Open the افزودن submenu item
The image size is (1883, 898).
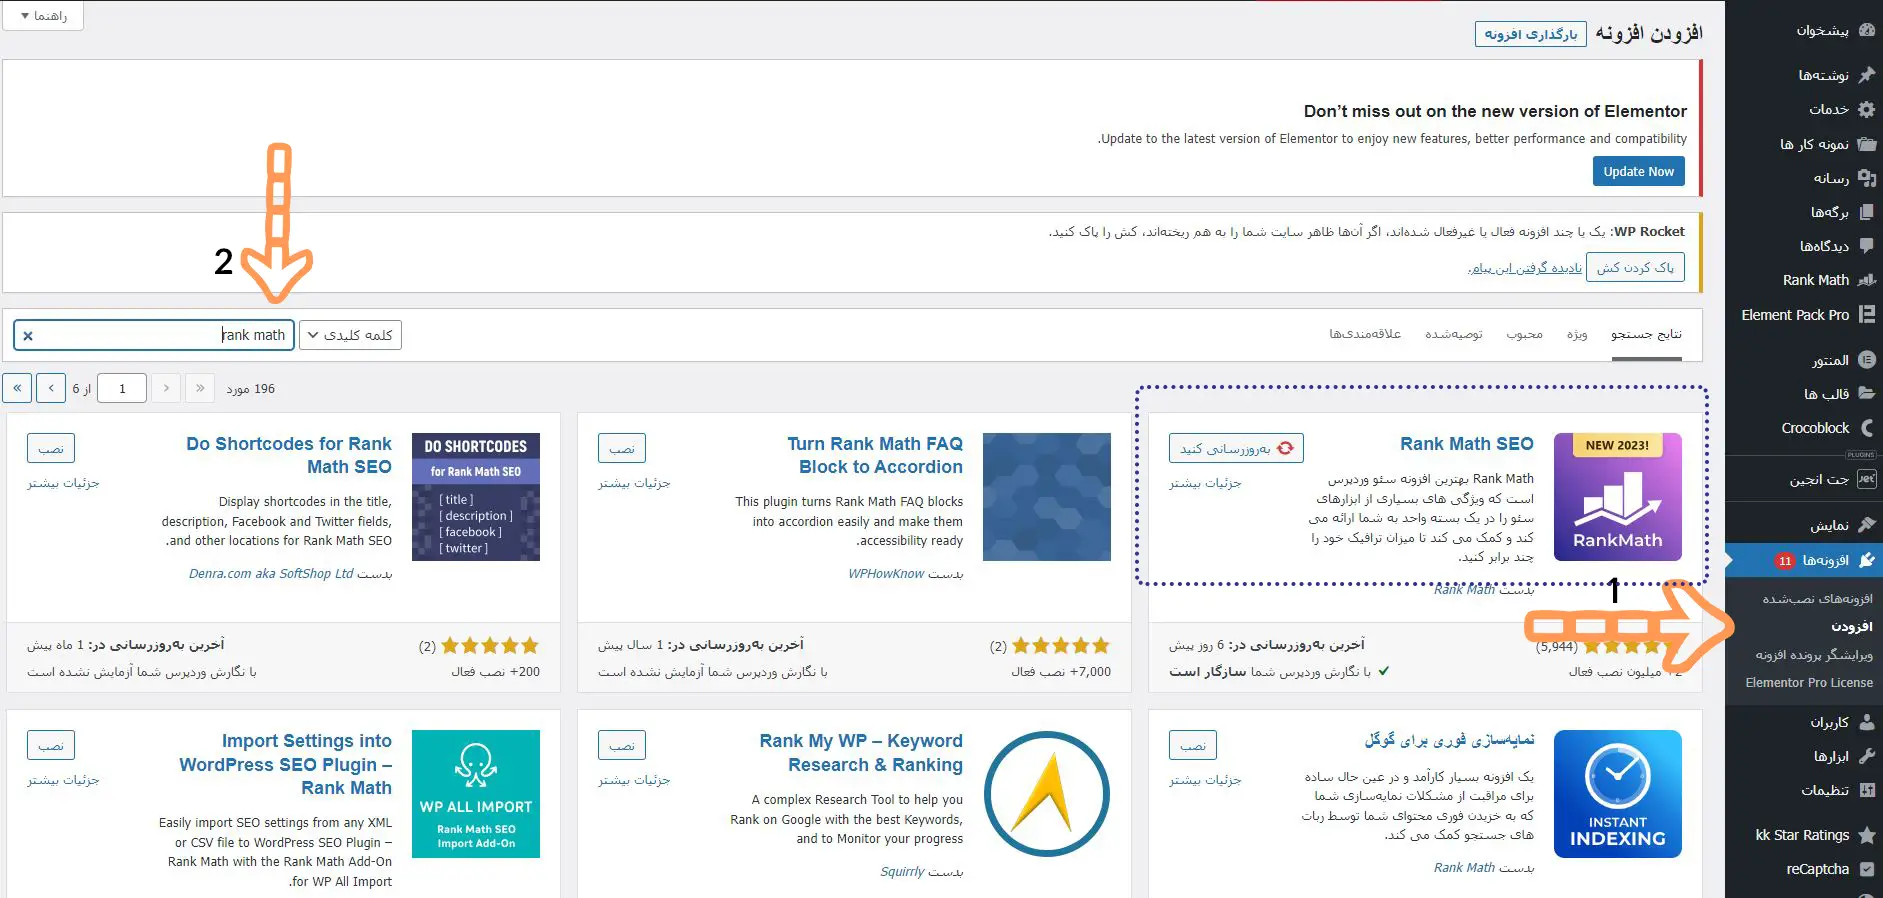pos(1852,626)
